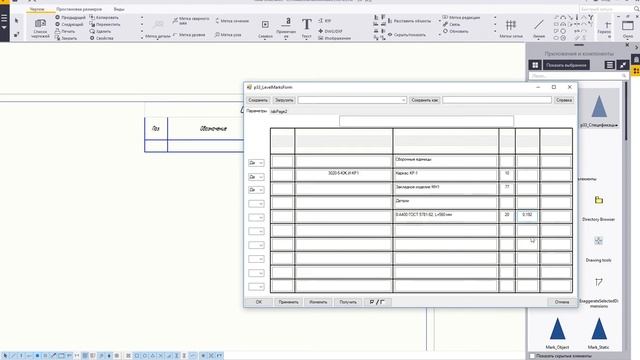640x360 pixels.
Task: Open the drawing list (Список чертежей)
Action: pyautogui.click(x=40, y=28)
